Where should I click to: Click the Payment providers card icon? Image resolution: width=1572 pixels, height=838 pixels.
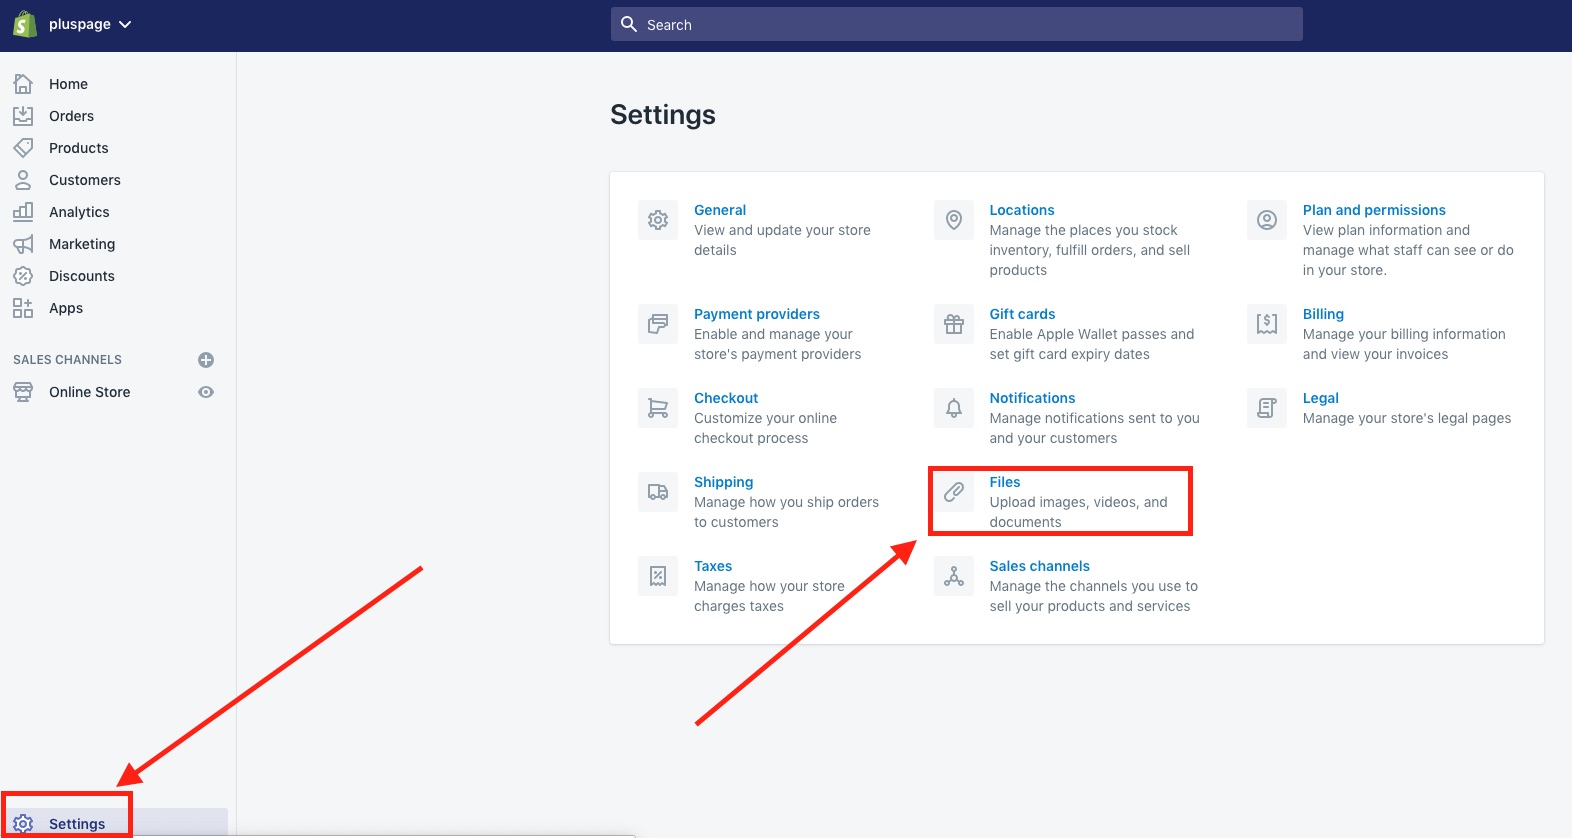coord(658,324)
